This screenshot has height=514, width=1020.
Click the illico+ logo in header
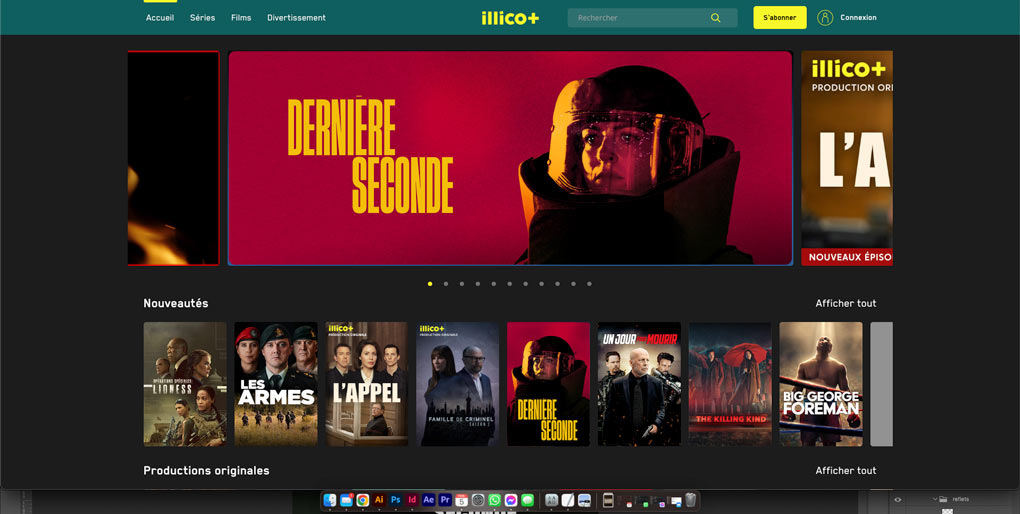(510, 18)
